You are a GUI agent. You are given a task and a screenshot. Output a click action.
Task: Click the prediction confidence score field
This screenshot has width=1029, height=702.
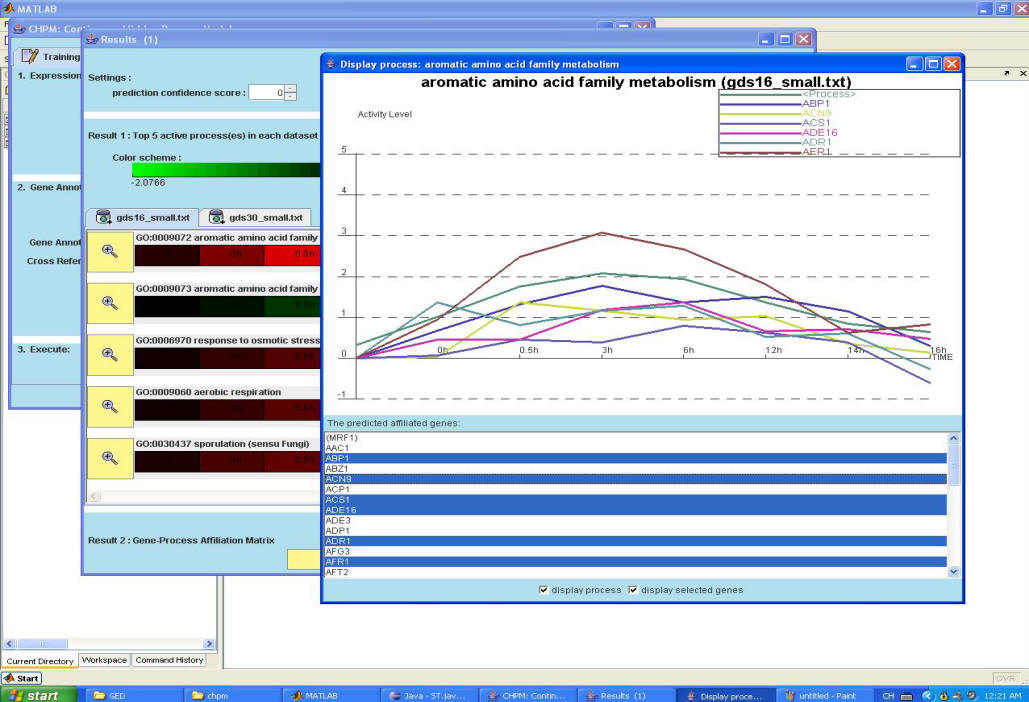coord(265,92)
